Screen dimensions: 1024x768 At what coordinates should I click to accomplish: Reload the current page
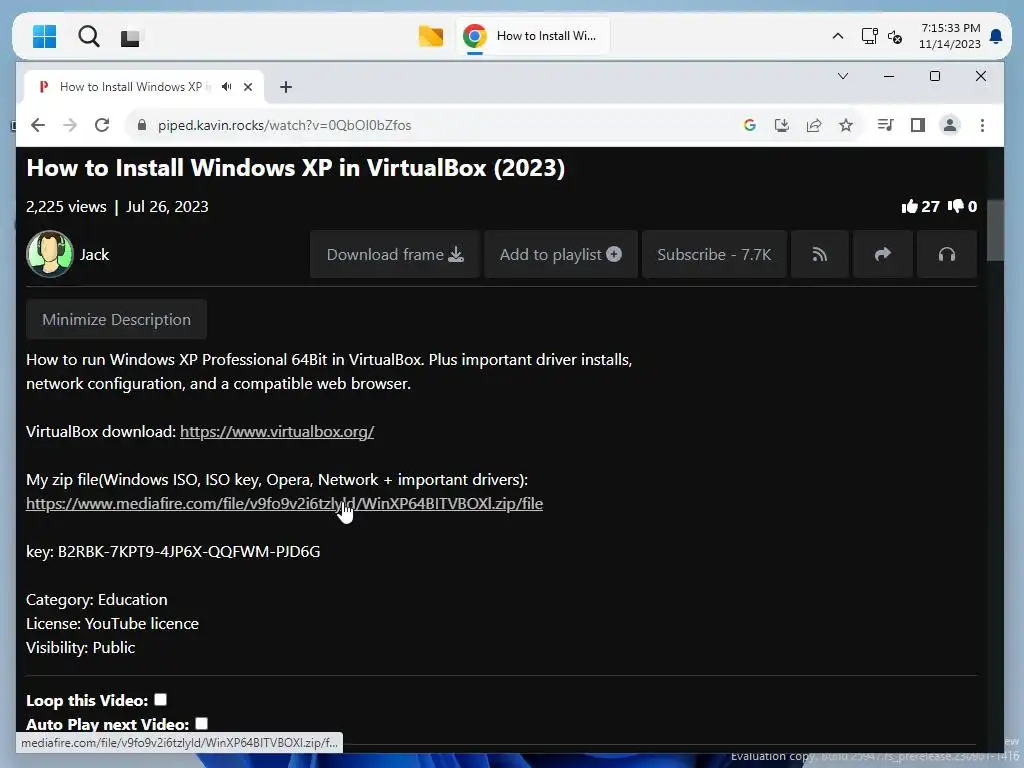point(102,125)
